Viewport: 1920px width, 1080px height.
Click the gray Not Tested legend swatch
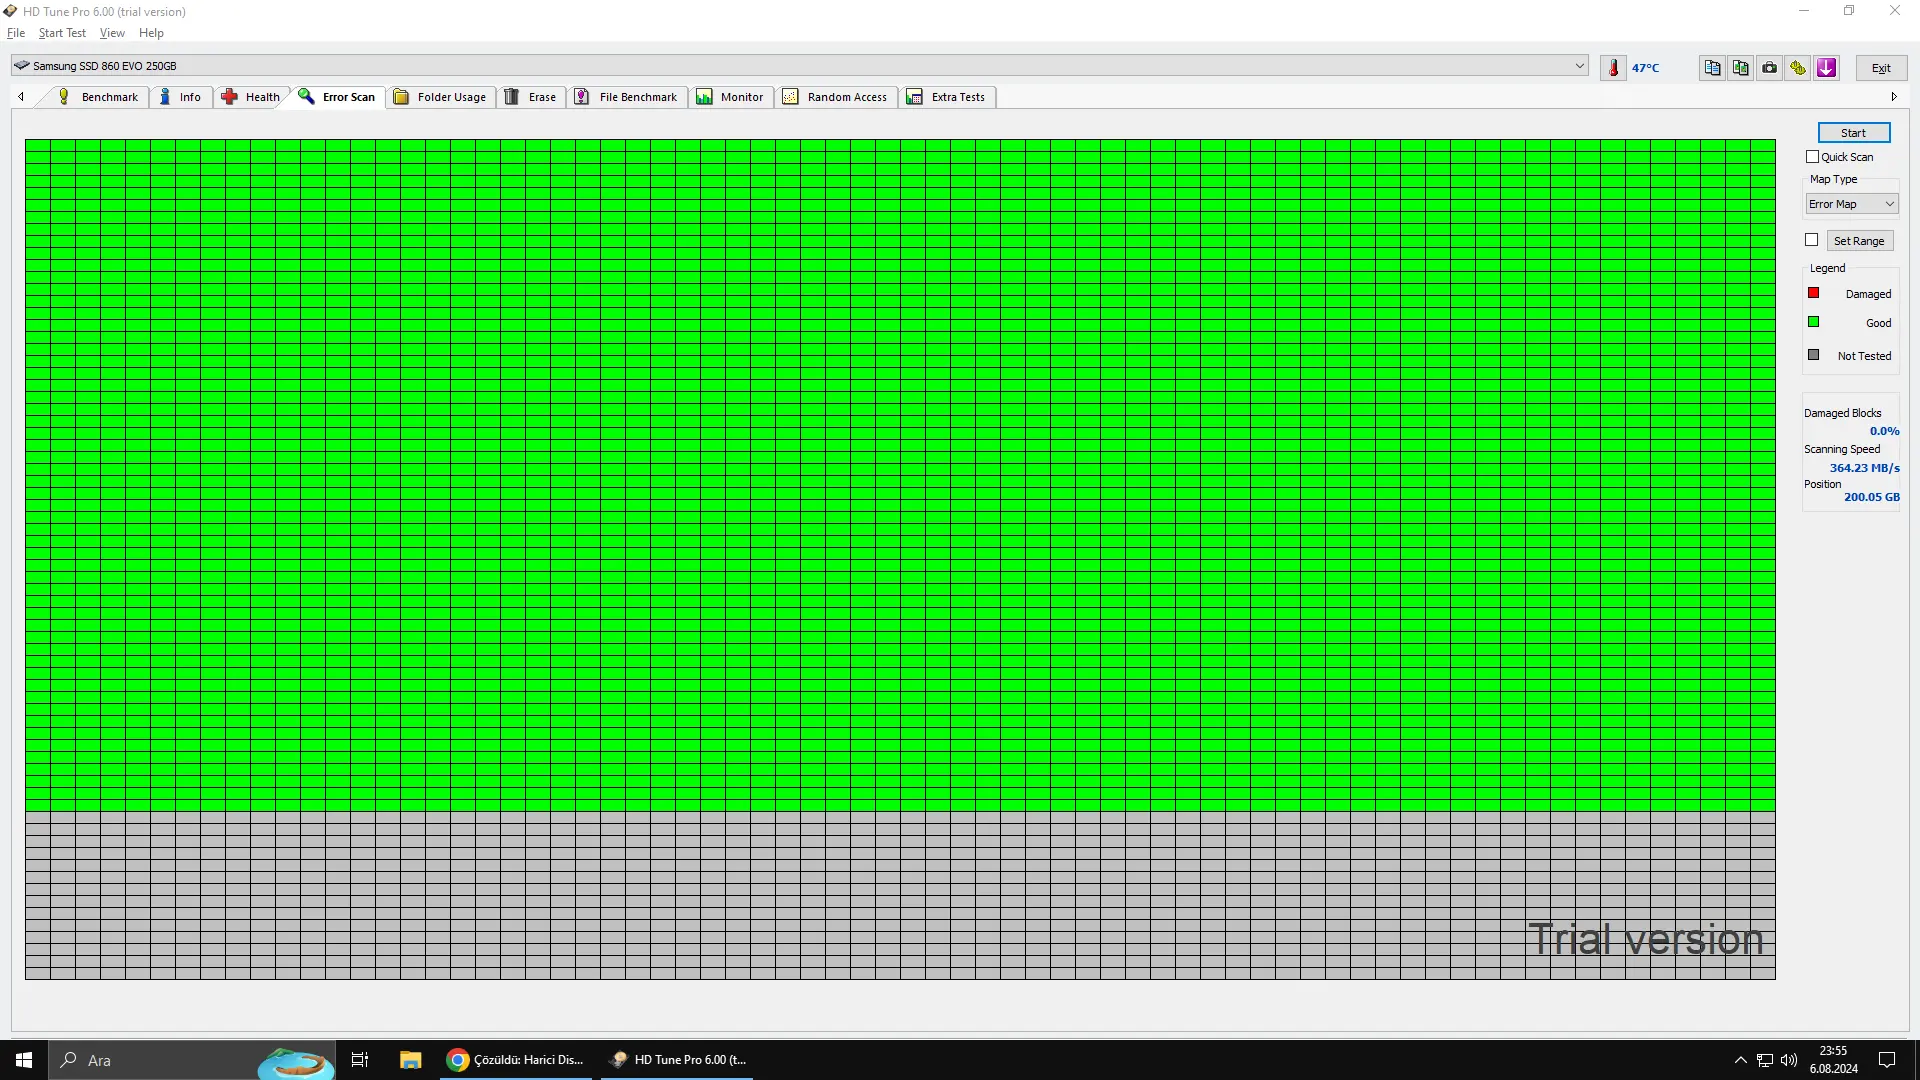[x=1813, y=355]
